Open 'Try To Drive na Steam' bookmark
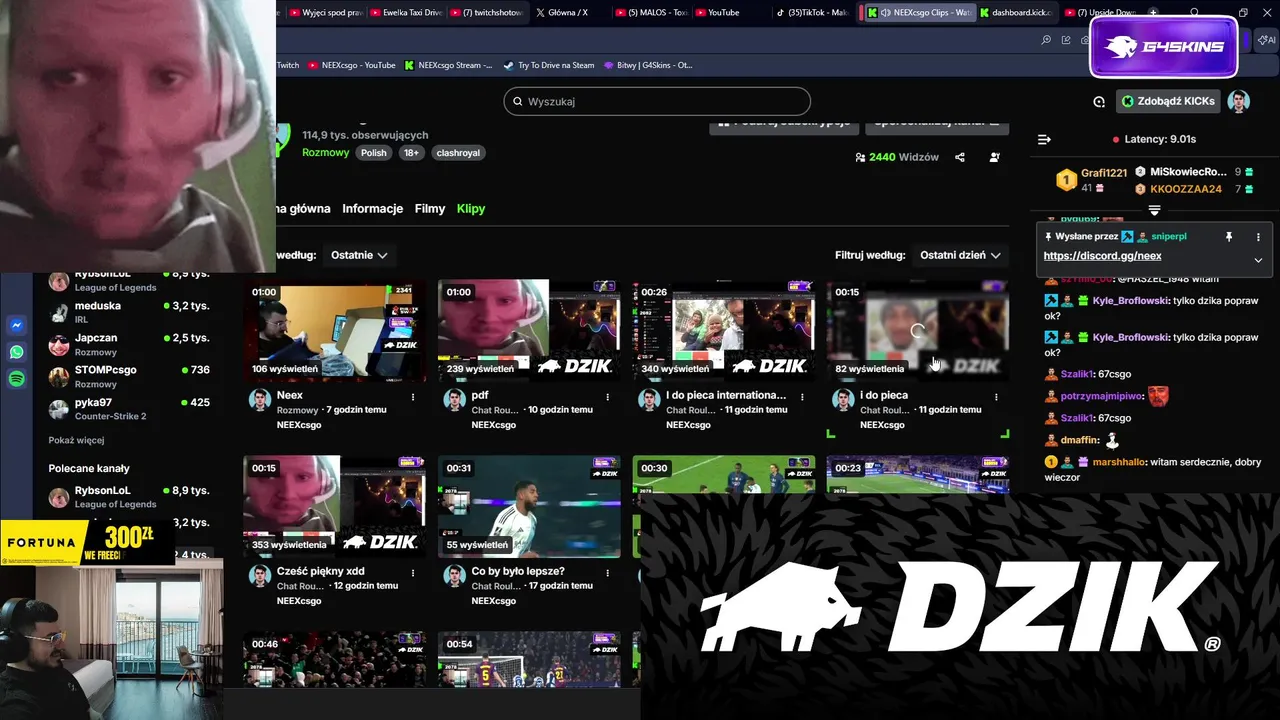The image size is (1280, 720). click(x=549, y=65)
